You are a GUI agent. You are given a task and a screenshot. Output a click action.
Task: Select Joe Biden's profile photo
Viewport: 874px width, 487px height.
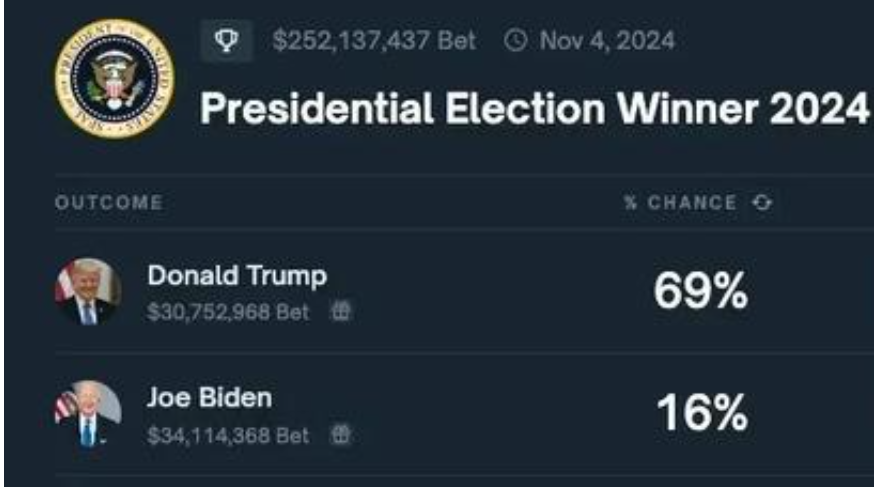point(88,413)
